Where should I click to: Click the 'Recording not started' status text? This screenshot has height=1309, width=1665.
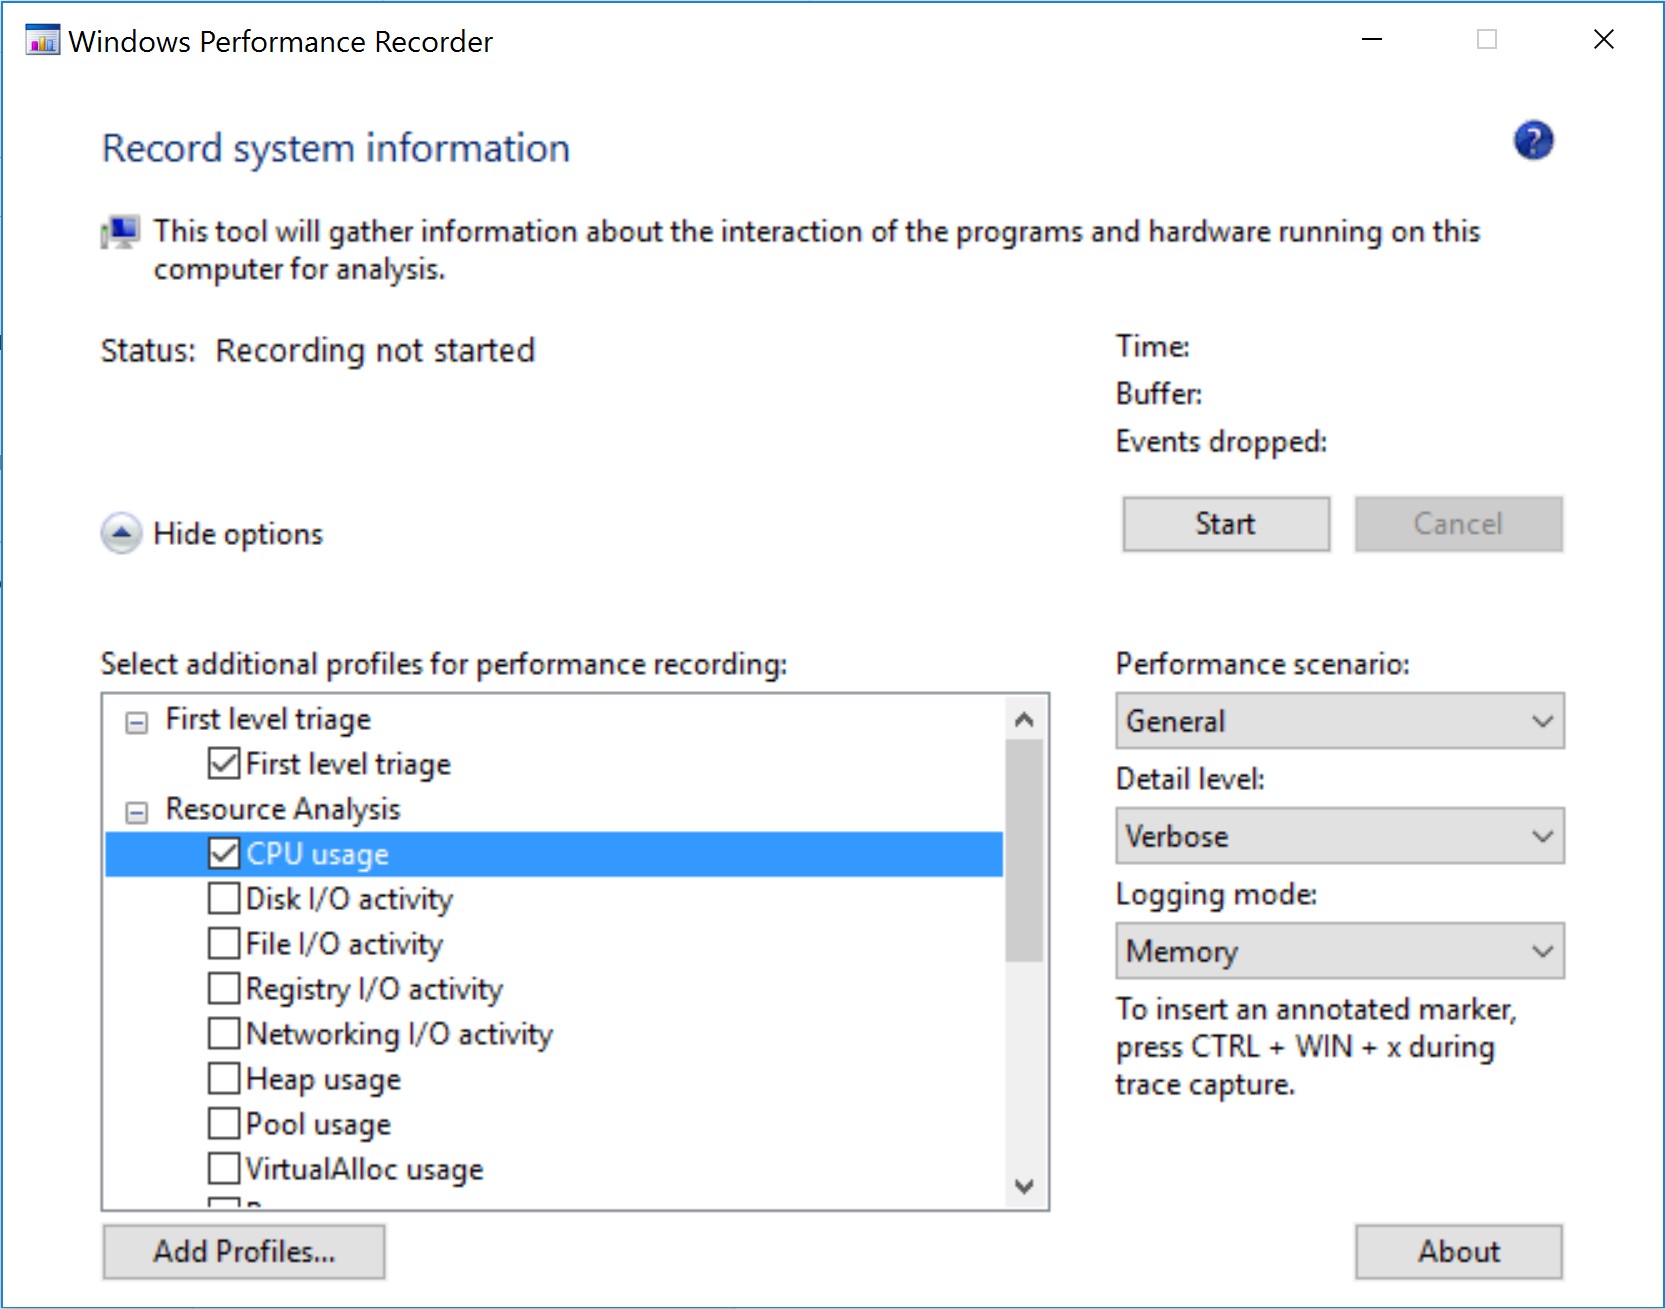tap(375, 351)
